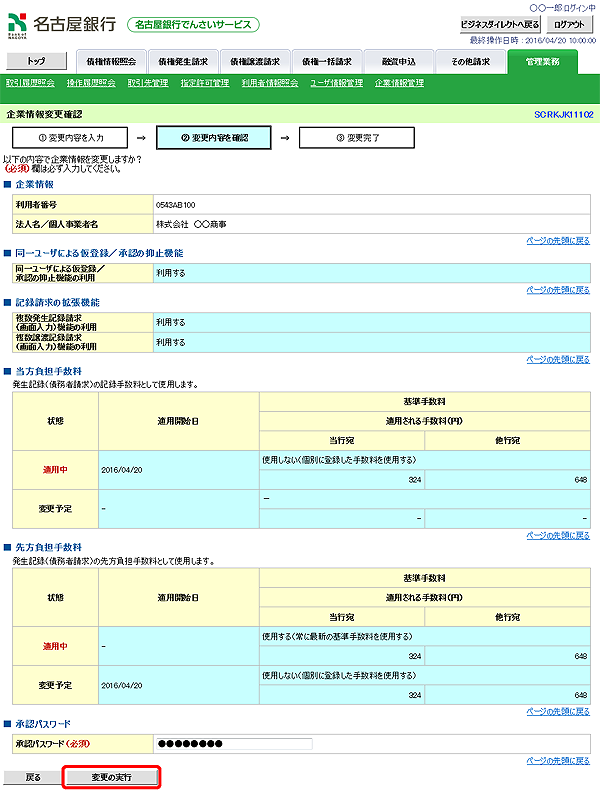Click user number 0543AB100
The width and height of the screenshot is (600, 793).
click(176, 205)
